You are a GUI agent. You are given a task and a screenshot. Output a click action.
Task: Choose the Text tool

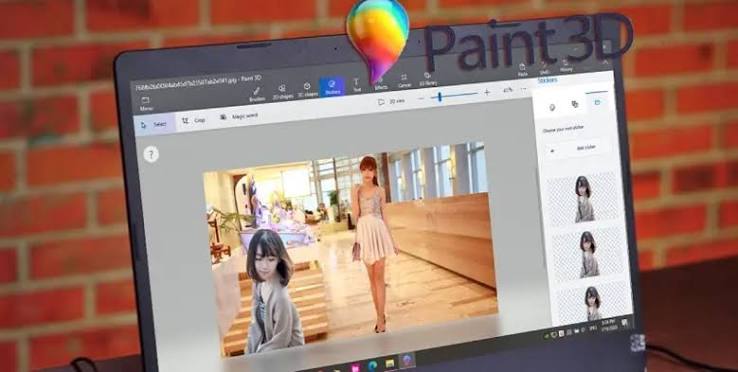357,85
